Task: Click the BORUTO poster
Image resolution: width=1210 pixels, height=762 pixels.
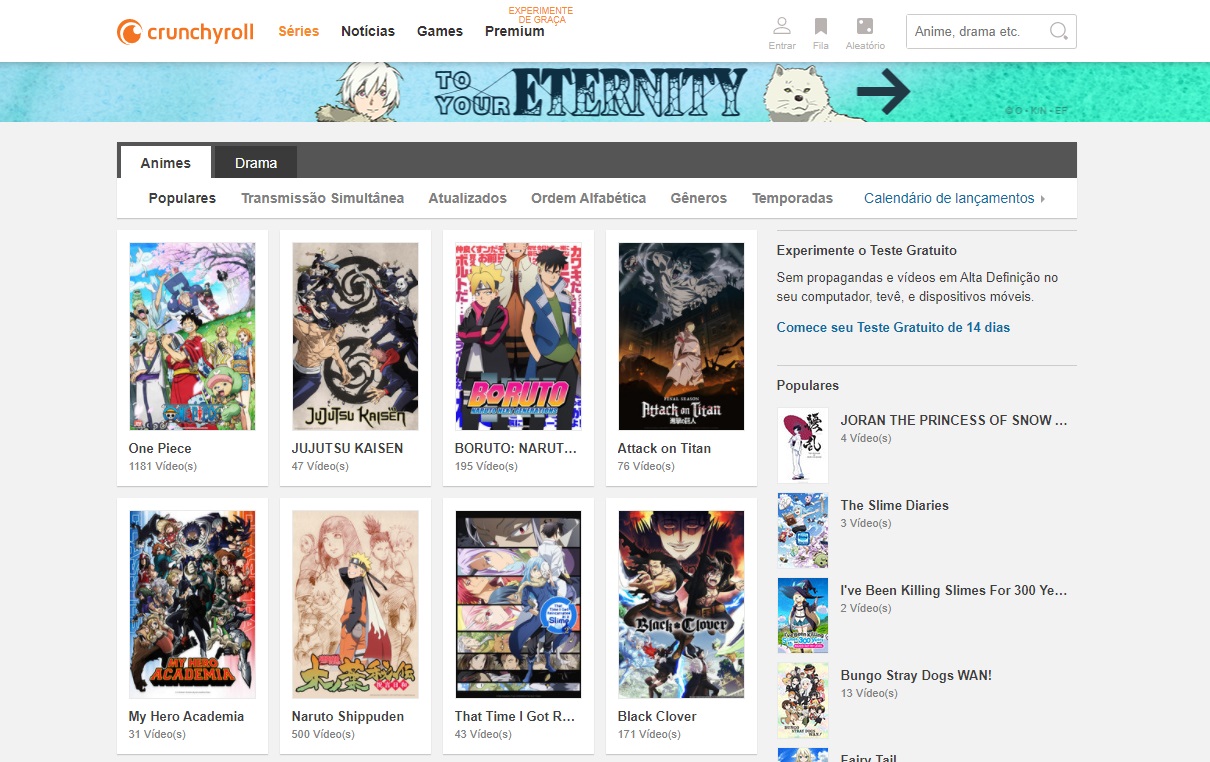Action: (518, 336)
